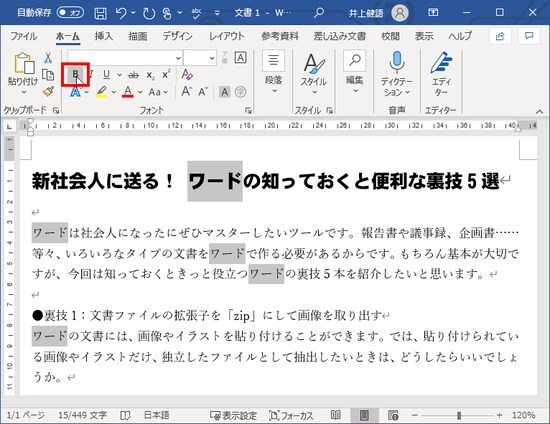Open the Font dialog launcher
The height and width of the screenshot is (424, 550).
click(x=248, y=110)
